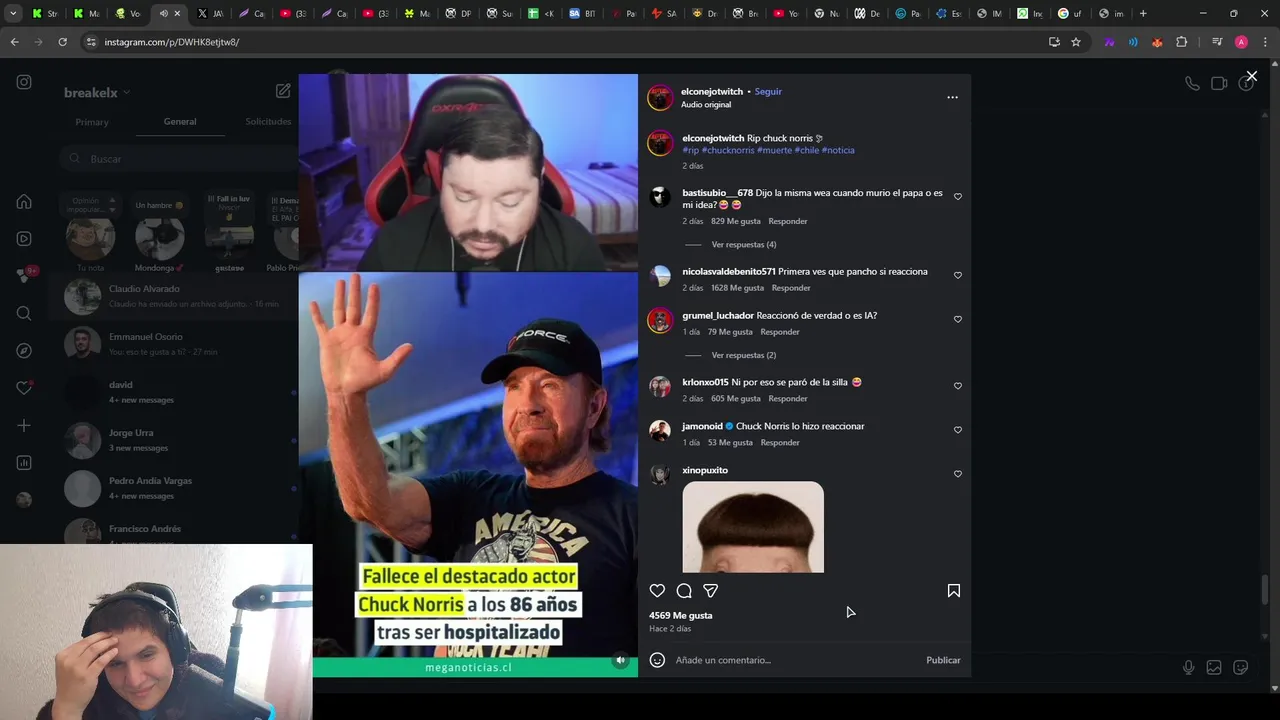Open the Dashboard chart icon
The image size is (1280, 720).
coord(24,463)
